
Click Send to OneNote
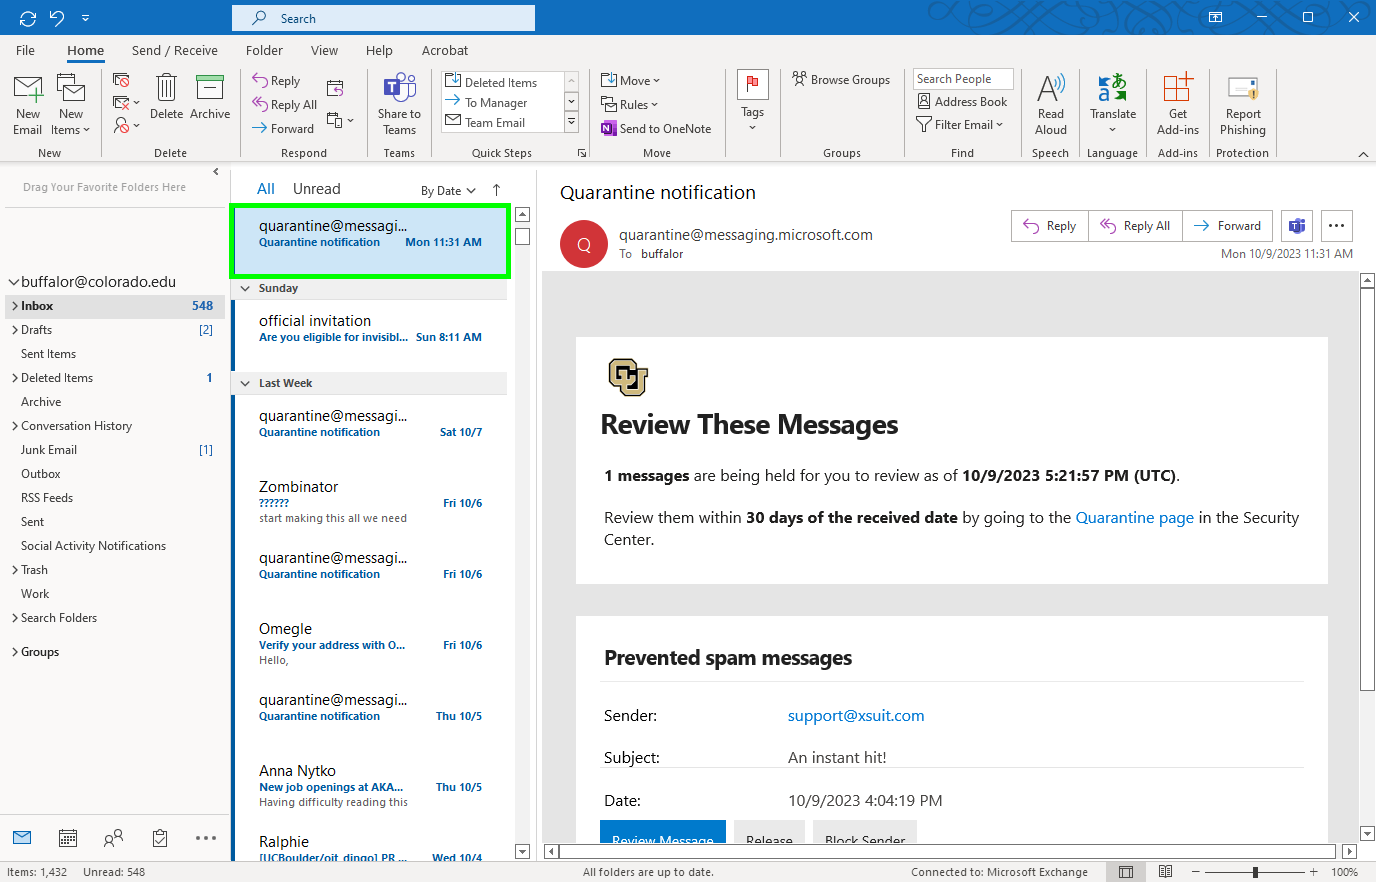(656, 128)
